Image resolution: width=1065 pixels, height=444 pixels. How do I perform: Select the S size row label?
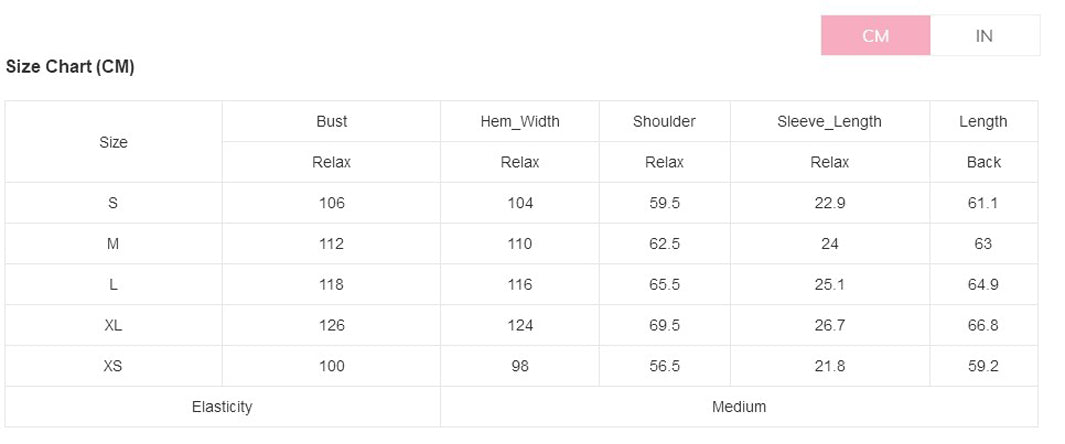pos(113,203)
